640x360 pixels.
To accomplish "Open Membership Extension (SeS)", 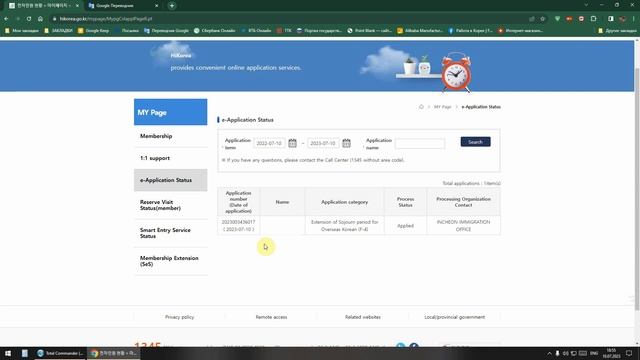I will [170, 261].
